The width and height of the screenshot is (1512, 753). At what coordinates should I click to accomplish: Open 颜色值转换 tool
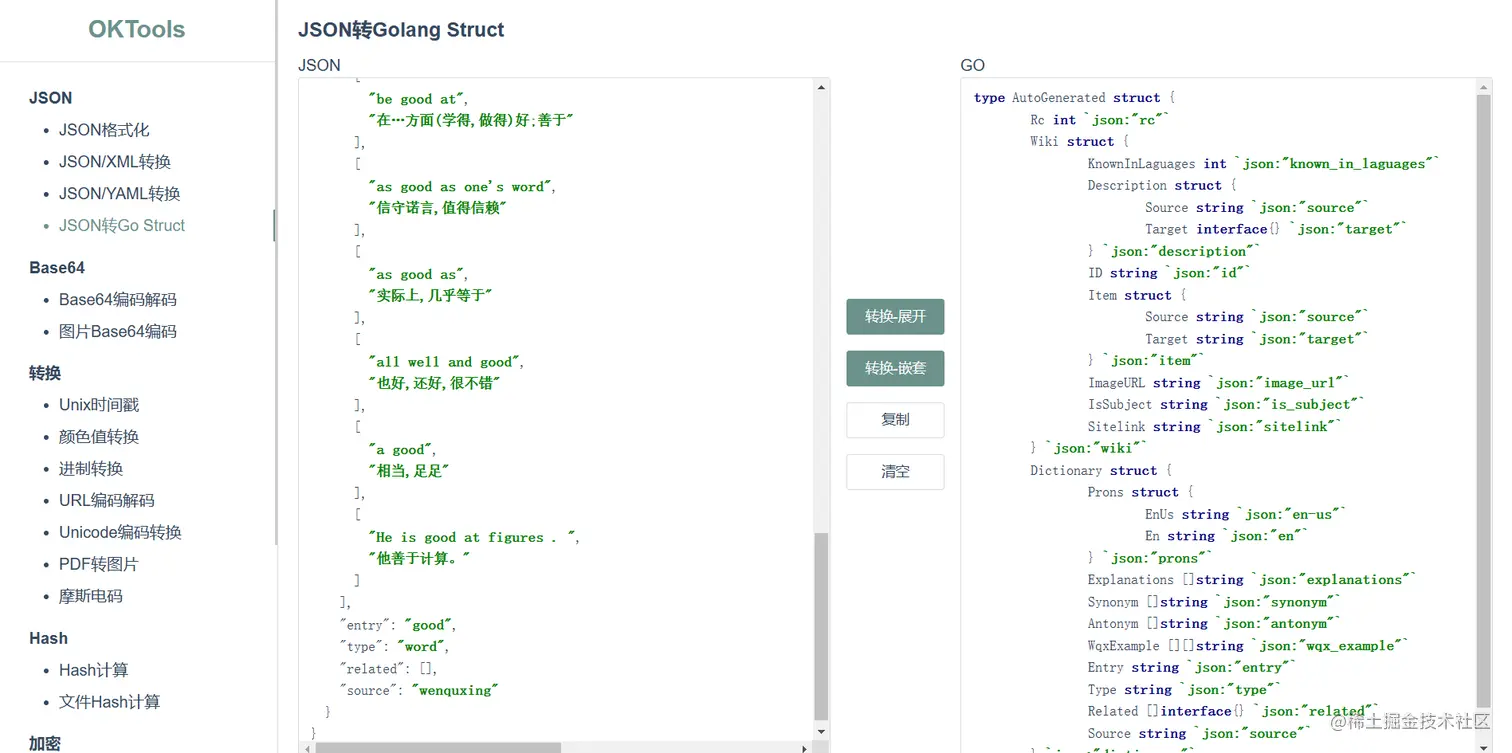(x=99, y=437)
